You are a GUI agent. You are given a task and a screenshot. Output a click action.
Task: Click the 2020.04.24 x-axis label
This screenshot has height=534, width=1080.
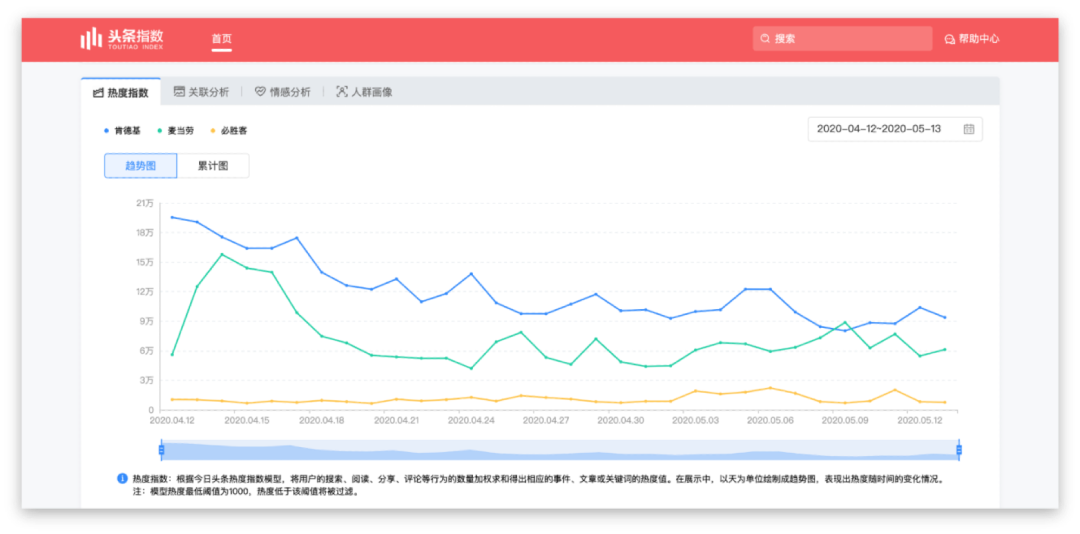[x=470, y=418]
